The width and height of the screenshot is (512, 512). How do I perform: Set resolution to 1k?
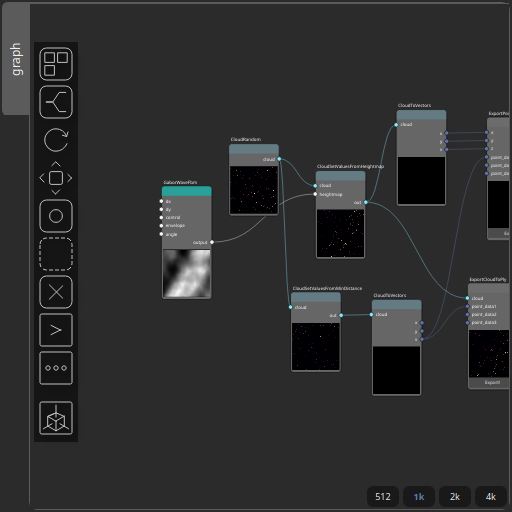point(419,497)
